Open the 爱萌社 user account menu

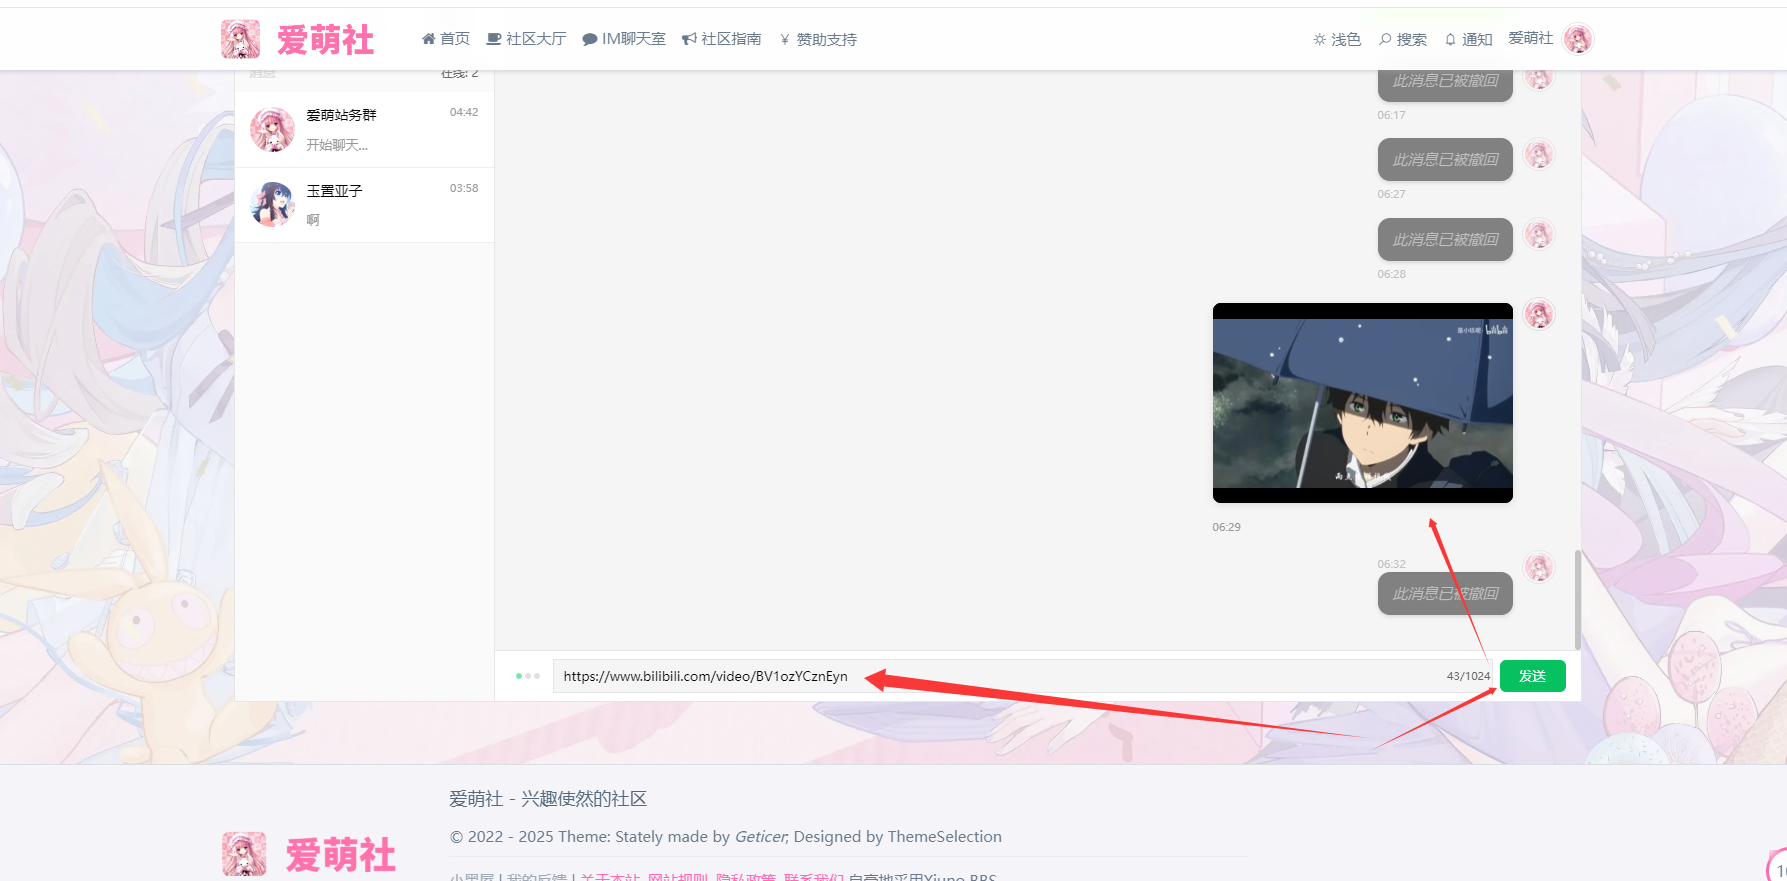pyautogui.click(x=1530, y=38)
